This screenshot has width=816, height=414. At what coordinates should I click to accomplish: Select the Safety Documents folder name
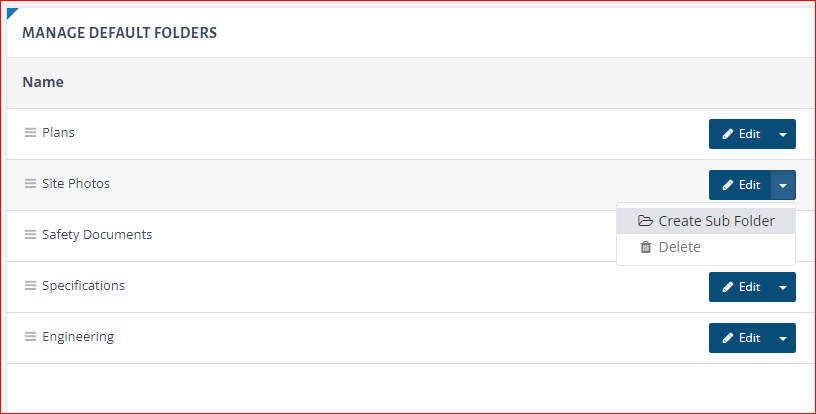click(x=97, y=235)
